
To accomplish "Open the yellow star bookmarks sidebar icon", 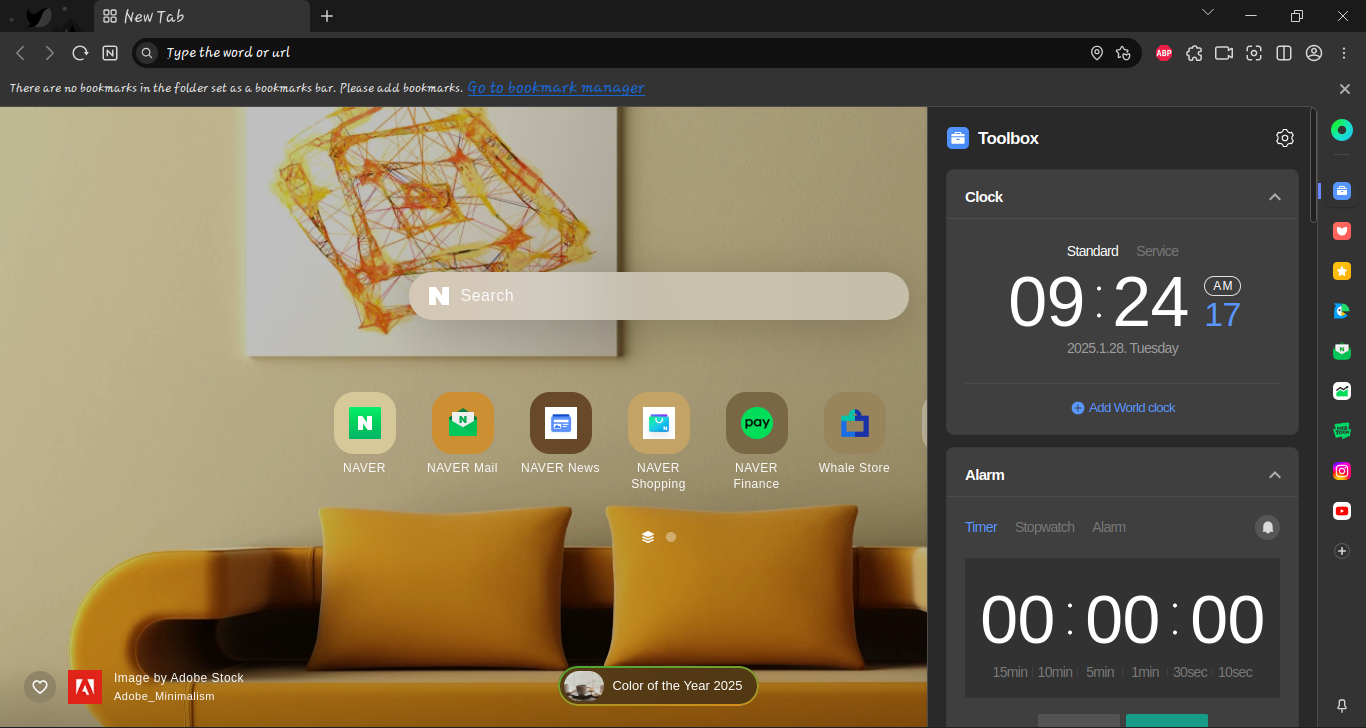I will coord(1342,271).
